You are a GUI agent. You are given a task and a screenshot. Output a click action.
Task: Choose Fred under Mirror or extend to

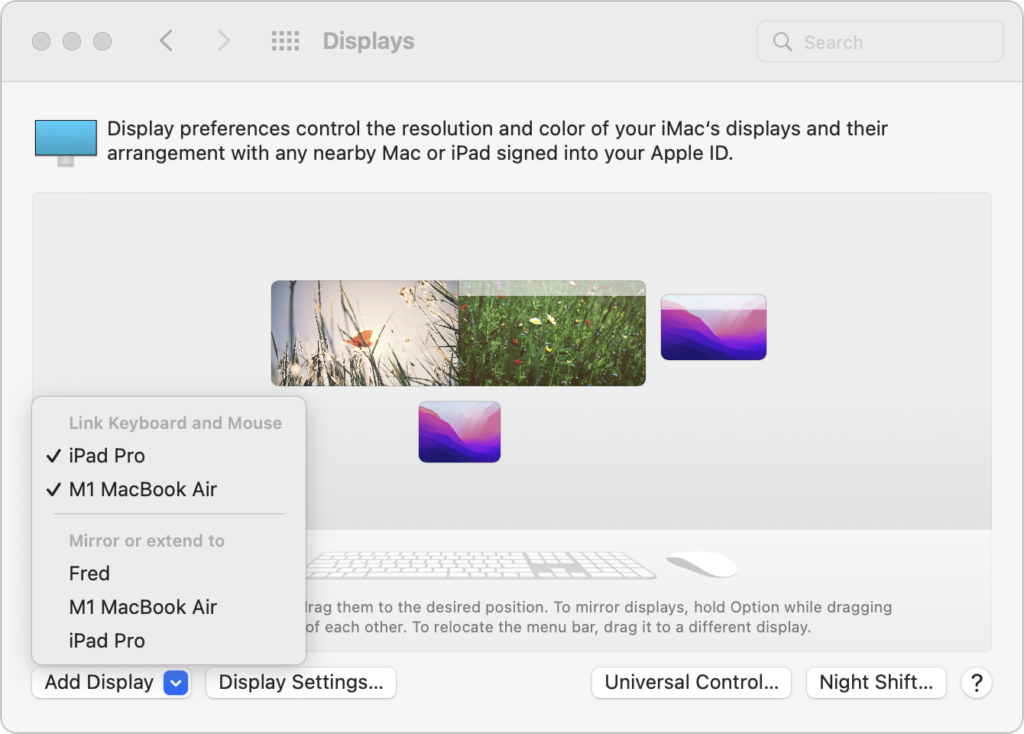click(168, 573)
